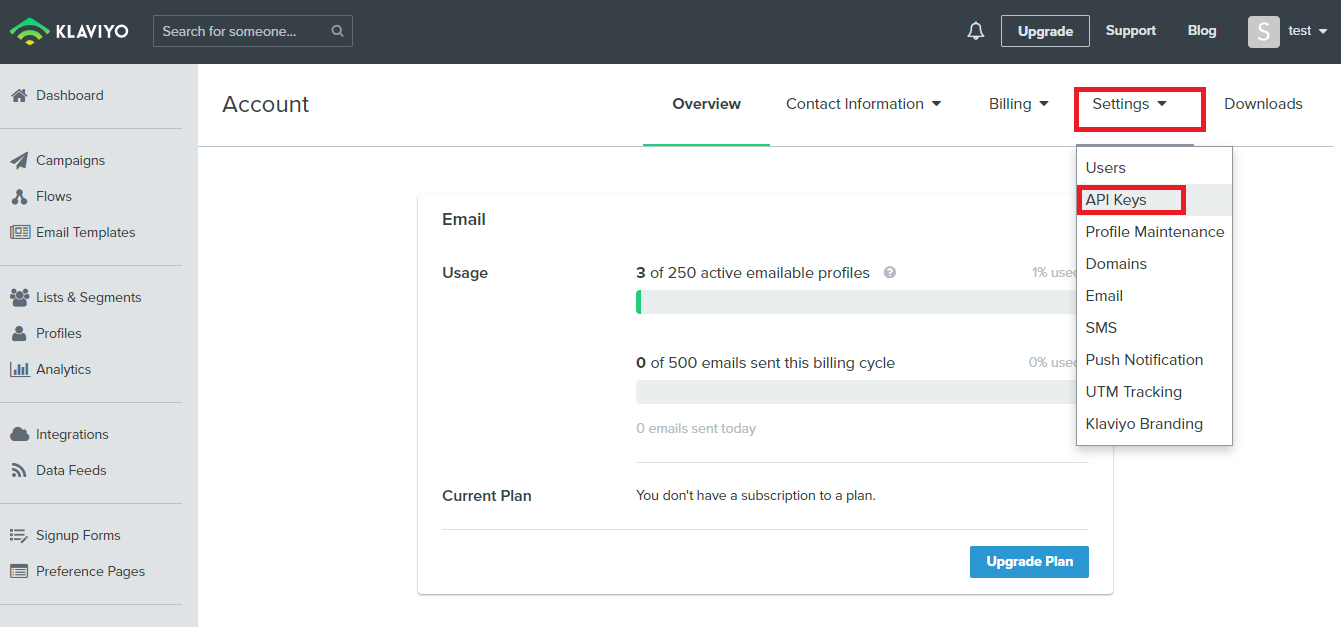Open Campaigns in sidebar
Image resolution: width=1341 pixels, height=627 pixels.
(x=70, y=160)
